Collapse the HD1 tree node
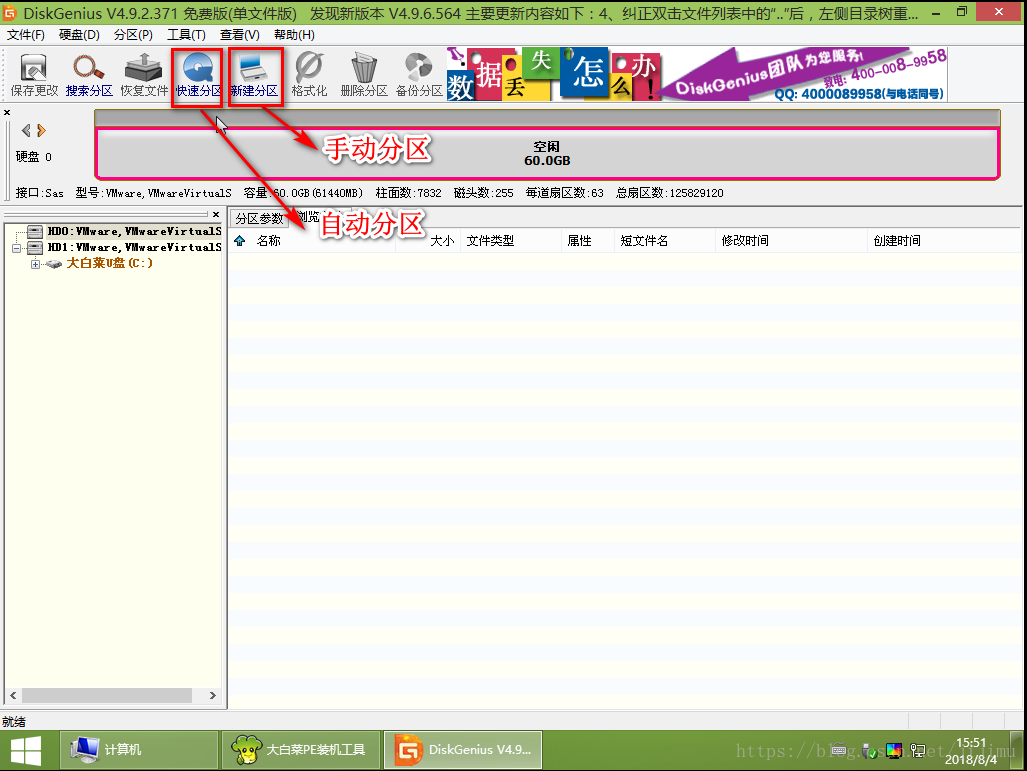The image size is (1027, 771). pos(16,248)
